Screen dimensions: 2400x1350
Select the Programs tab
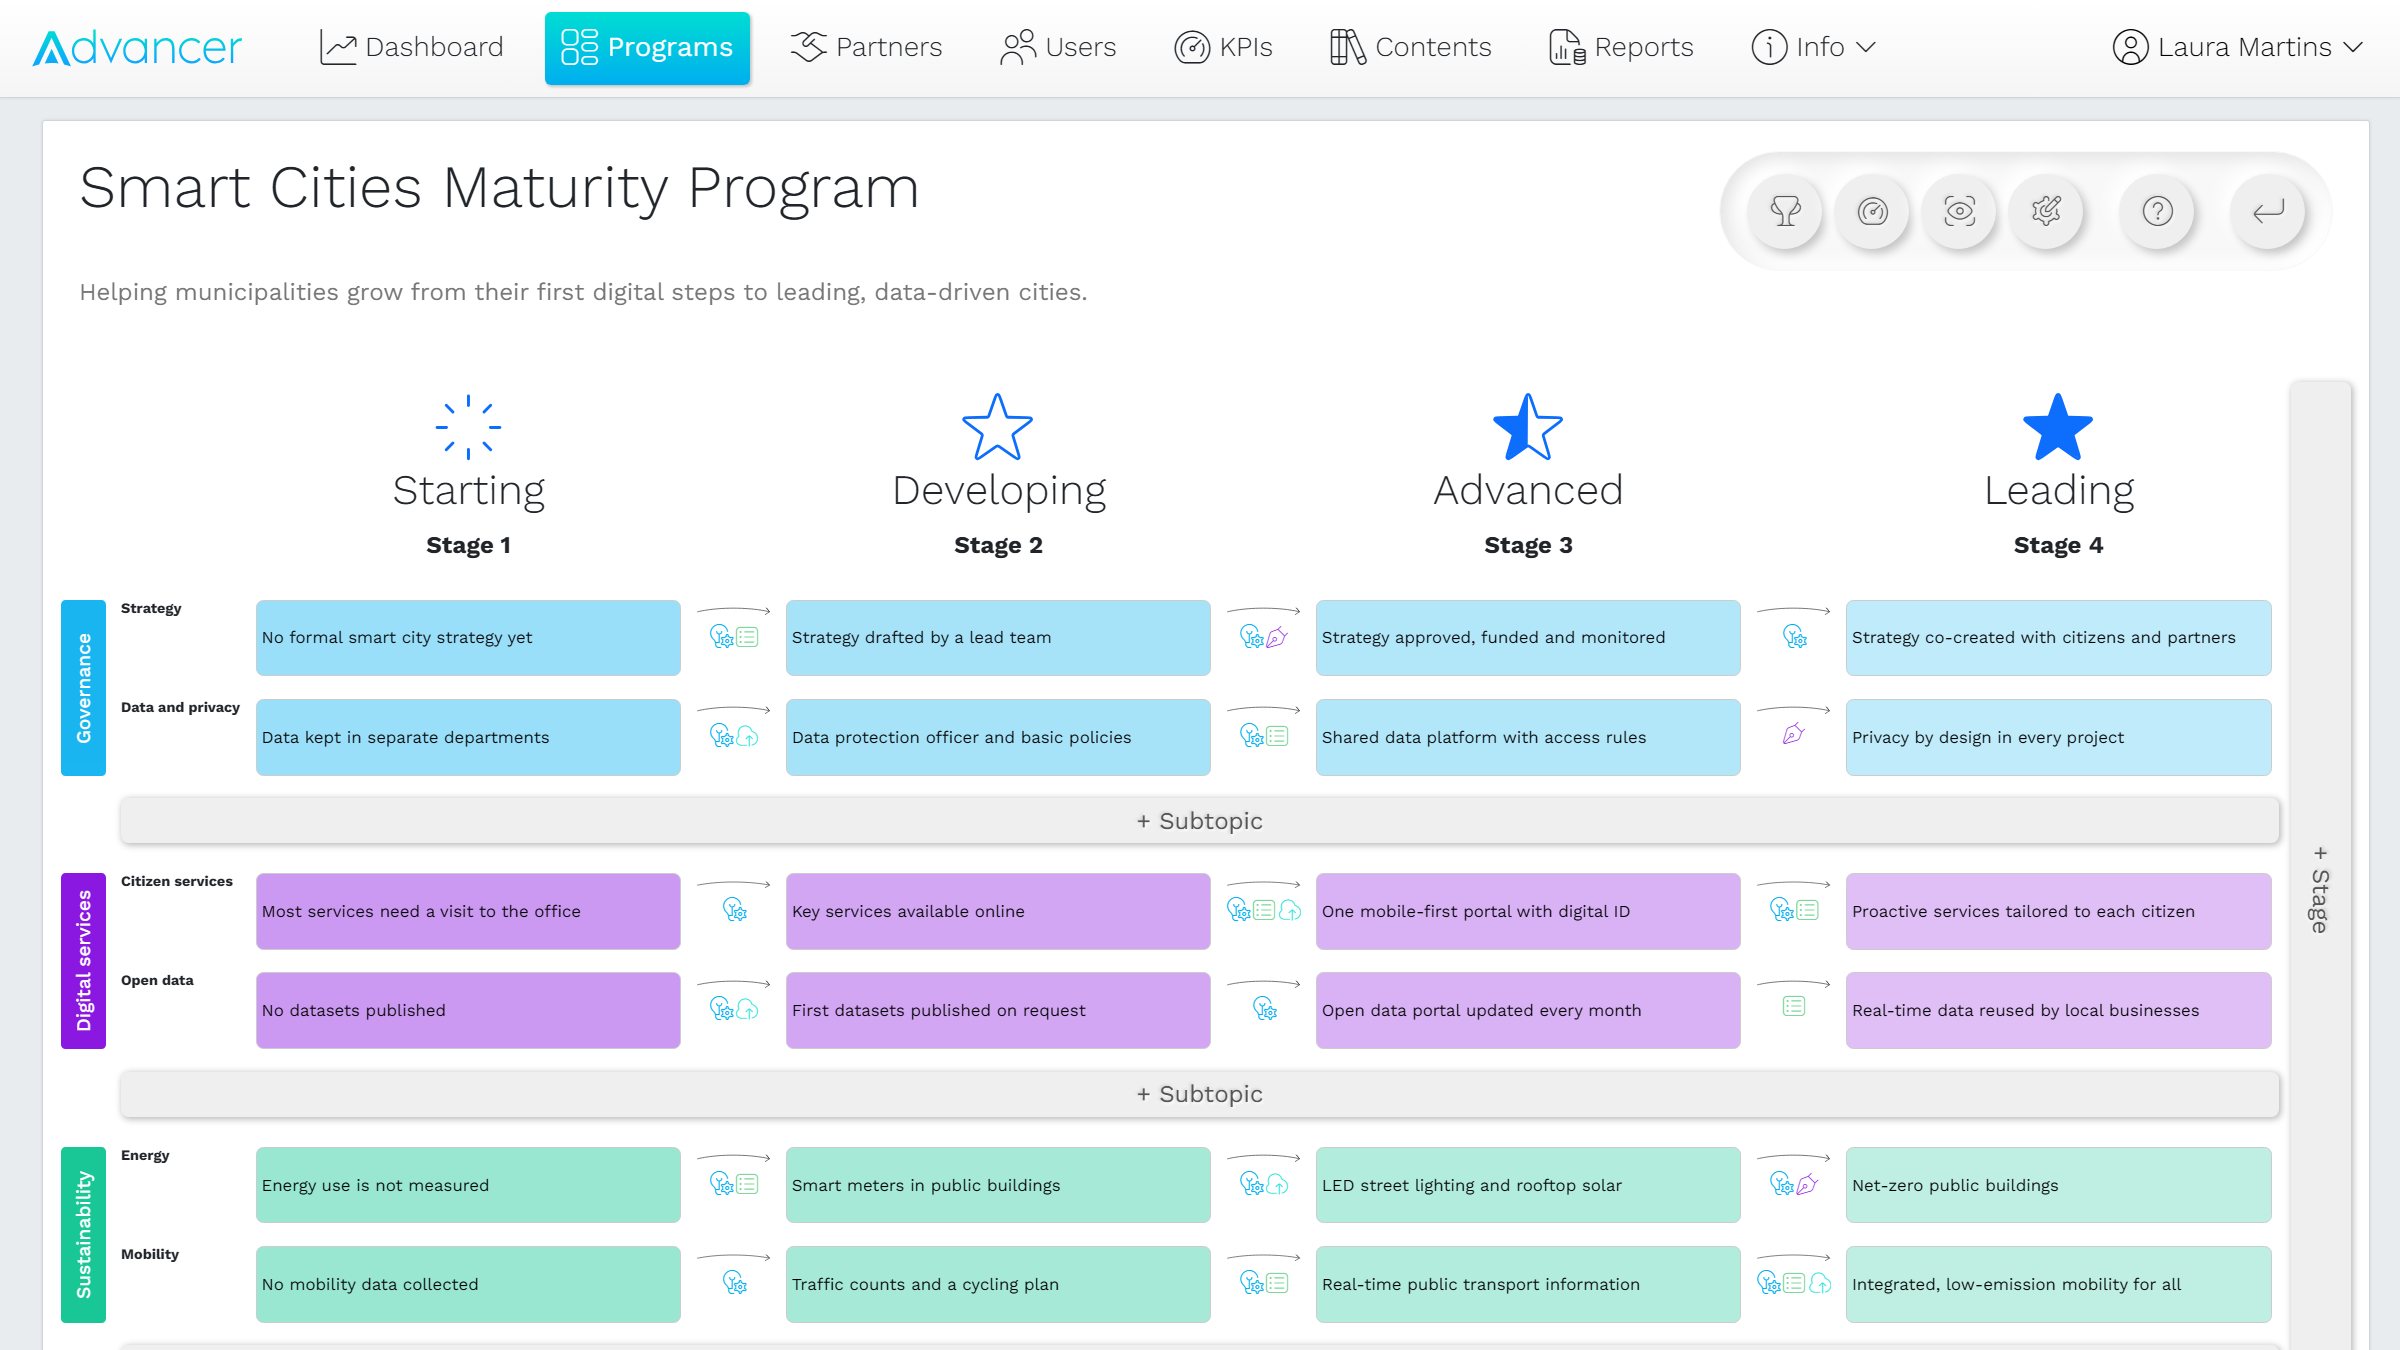(x=647, y=48)
